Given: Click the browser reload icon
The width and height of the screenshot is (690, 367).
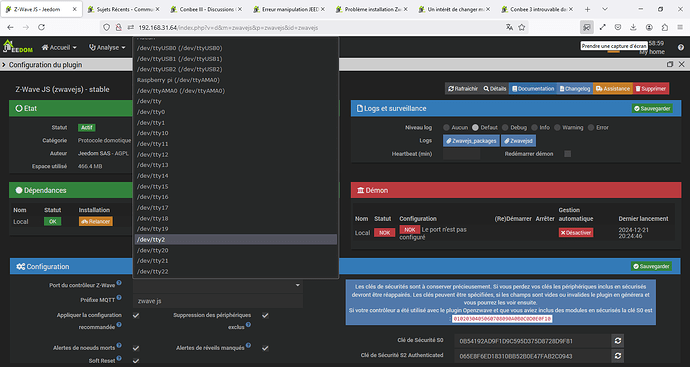Looking at the screenshot, I should 41,27.
